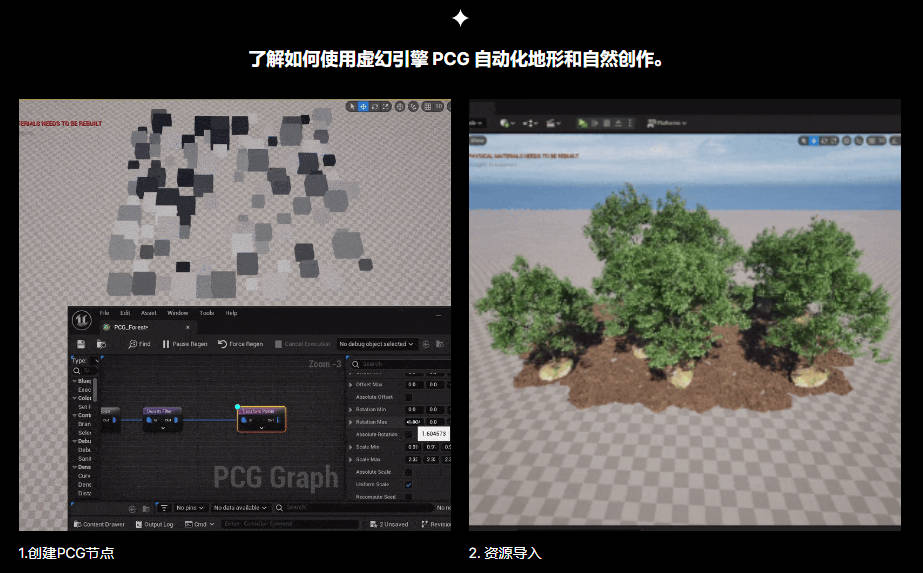Open the quick-add content dropdown in the right editor
Image resolution: width=923 pixels, height=573 pixels.
point(507,123)
